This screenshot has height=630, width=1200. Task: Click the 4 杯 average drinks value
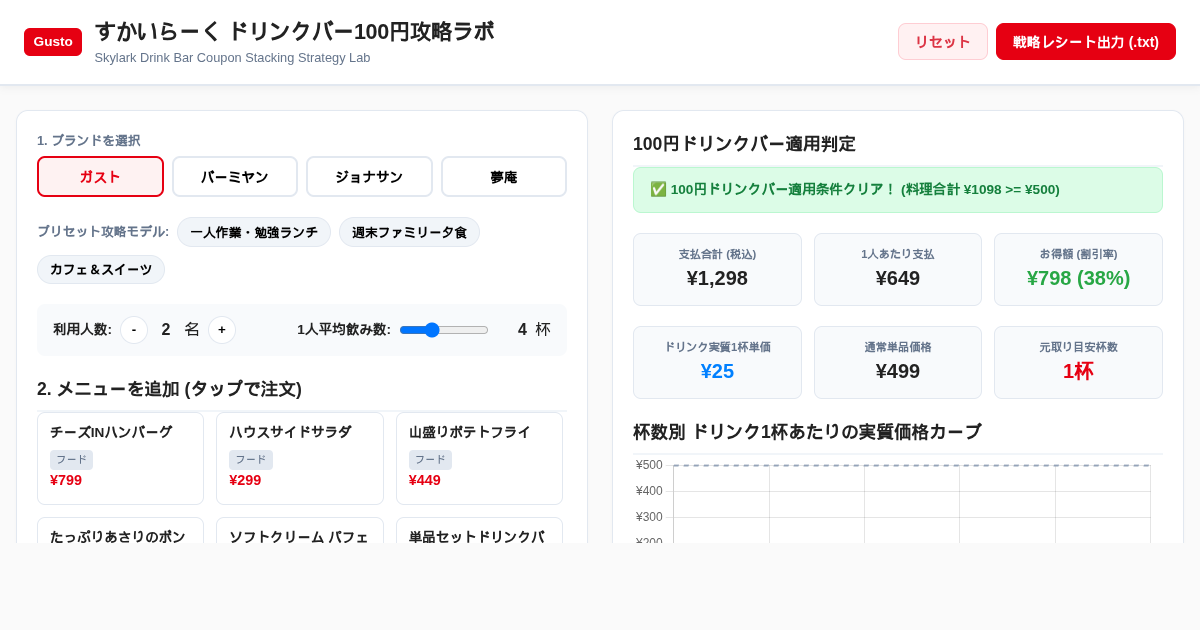(534, 330)
